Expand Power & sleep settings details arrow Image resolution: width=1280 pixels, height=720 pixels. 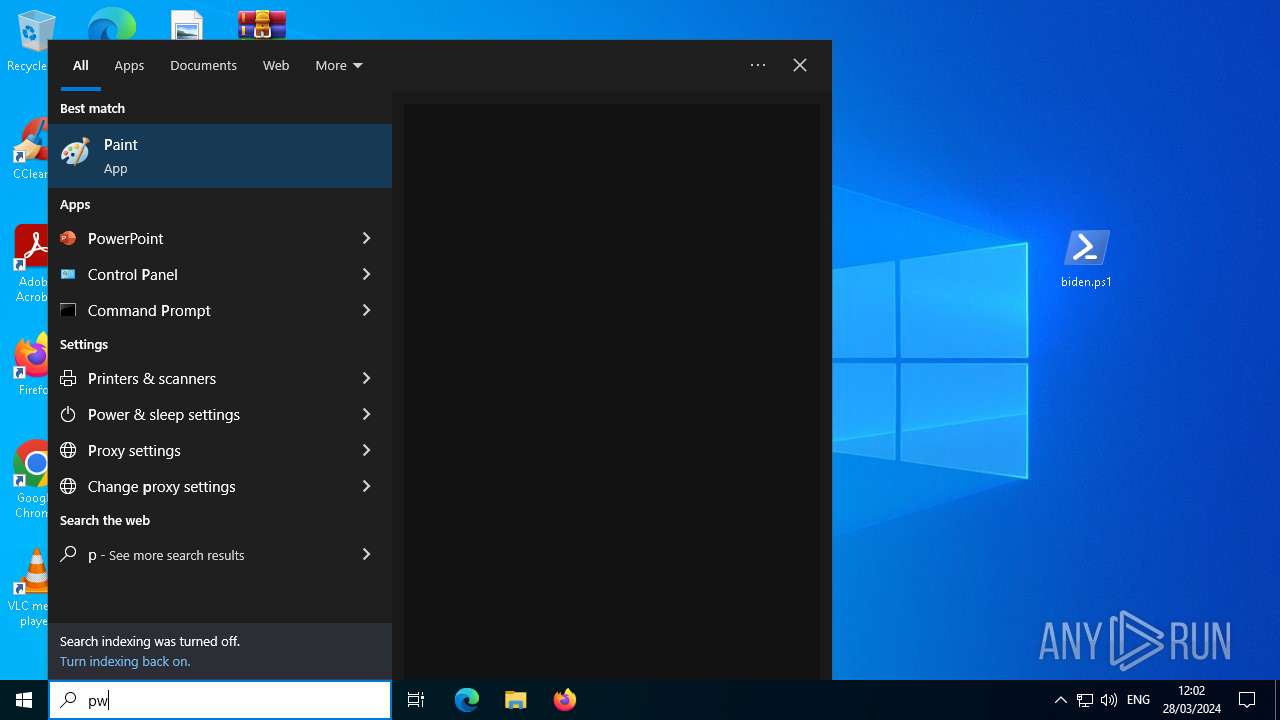(x=366, y=414)
